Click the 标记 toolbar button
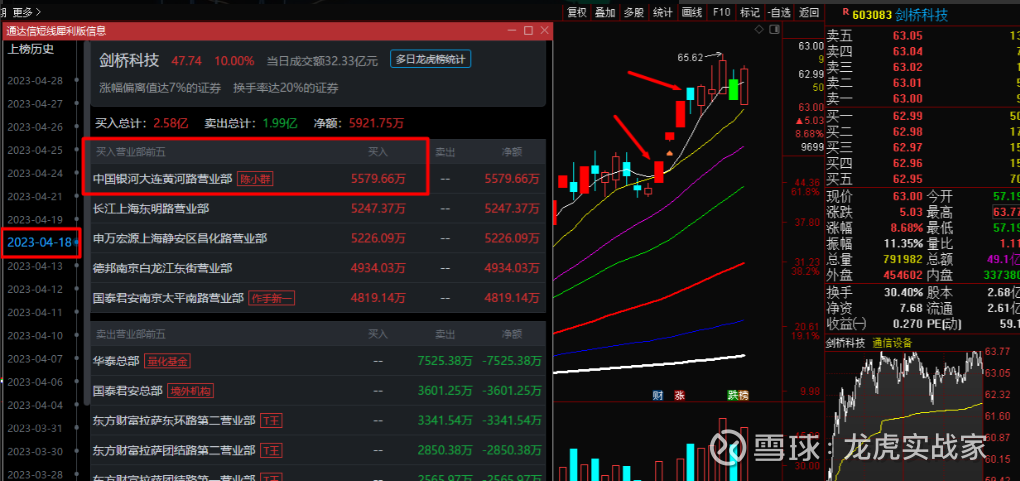 [749, 12]
